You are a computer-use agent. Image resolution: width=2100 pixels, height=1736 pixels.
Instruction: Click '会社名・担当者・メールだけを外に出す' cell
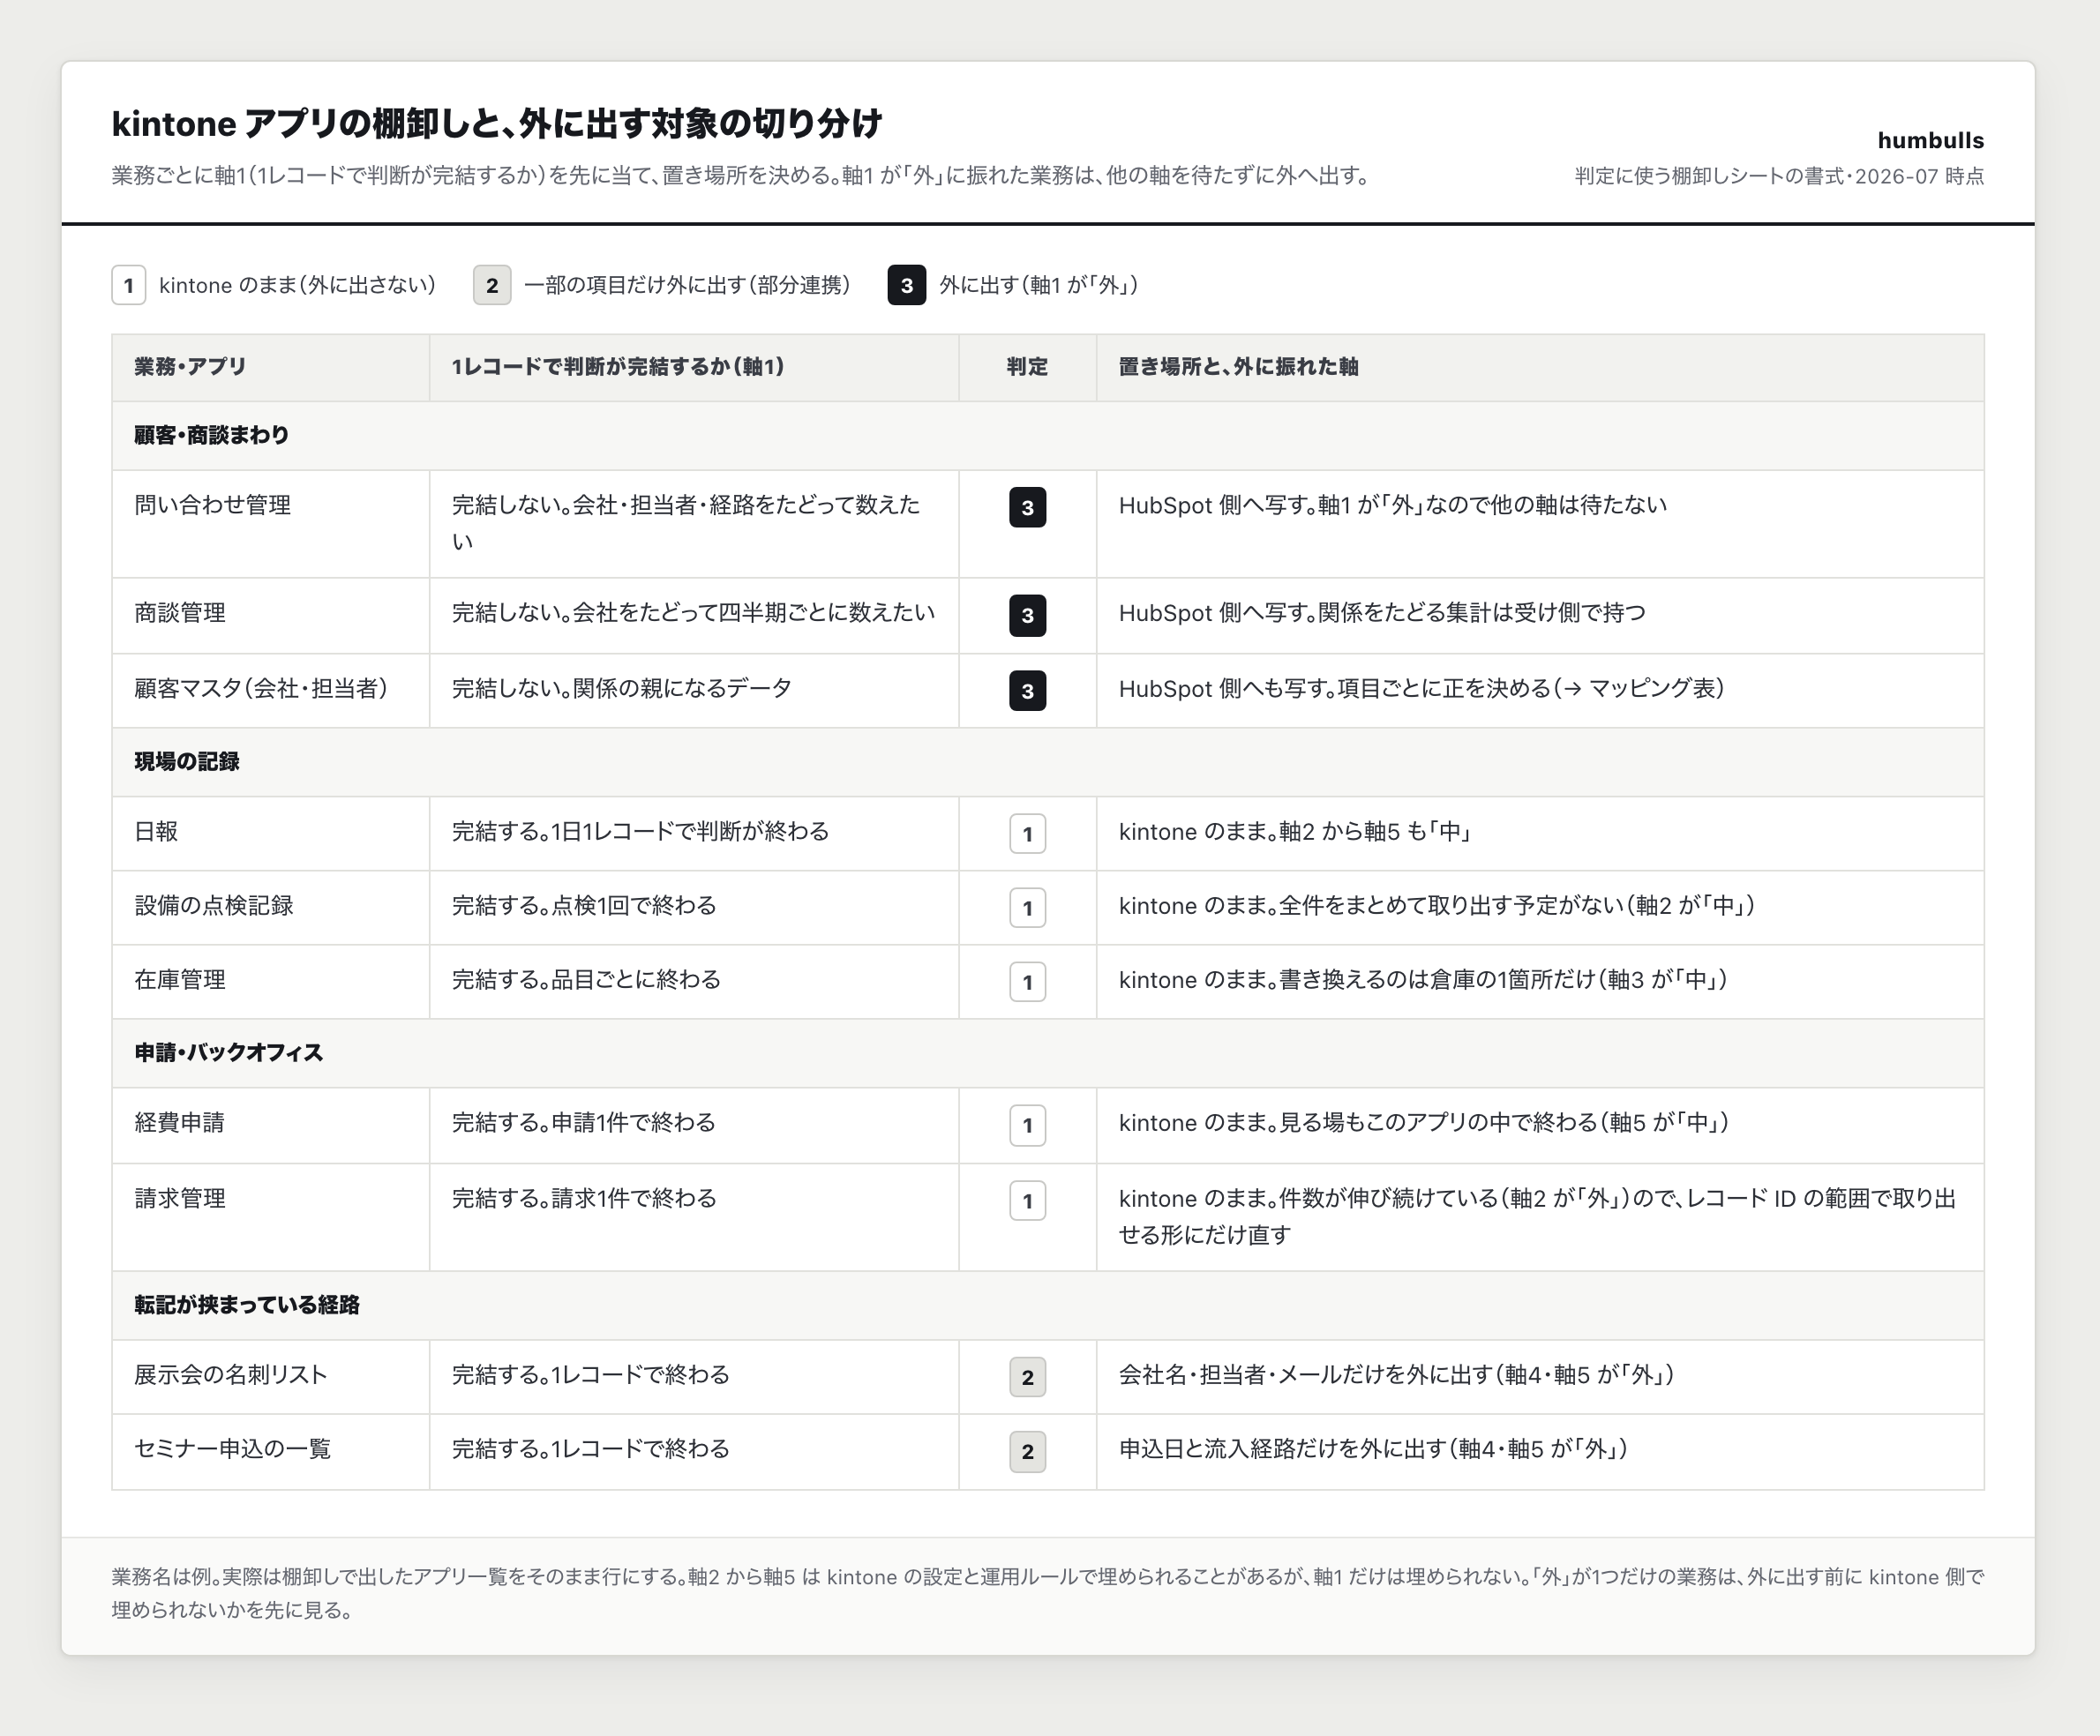coord(1540,1376)
